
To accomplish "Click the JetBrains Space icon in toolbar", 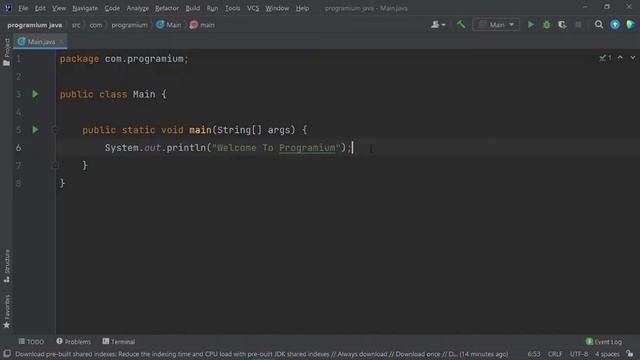I will [630, 24].
